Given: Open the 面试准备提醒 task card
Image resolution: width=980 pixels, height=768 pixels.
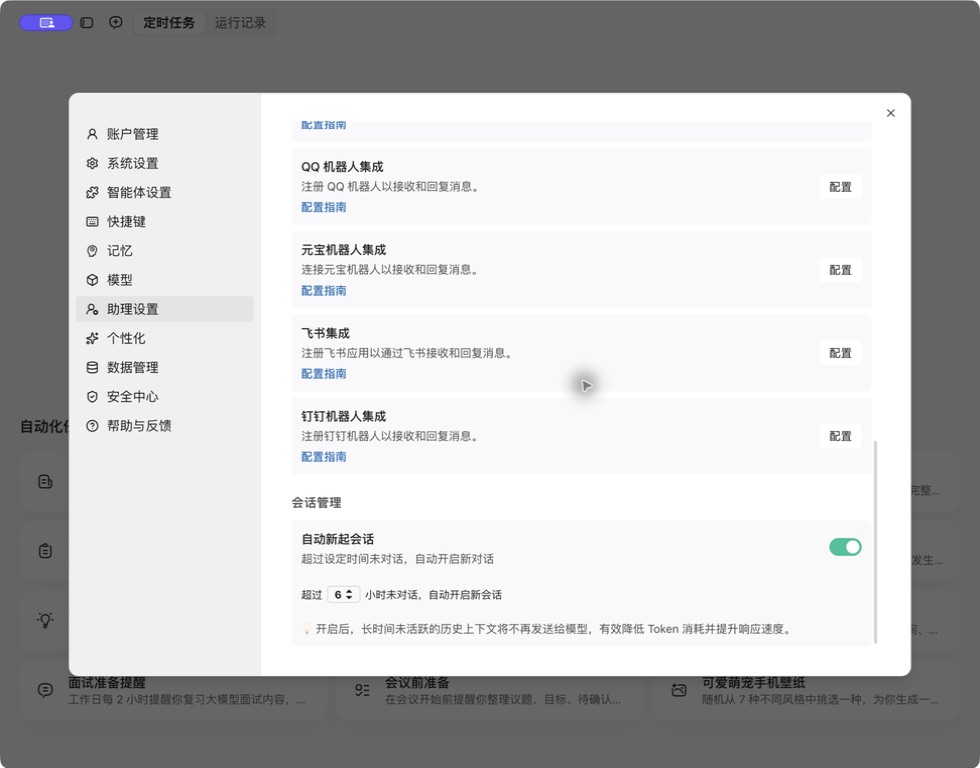Looking at the screenshot, I should [172, 691].
